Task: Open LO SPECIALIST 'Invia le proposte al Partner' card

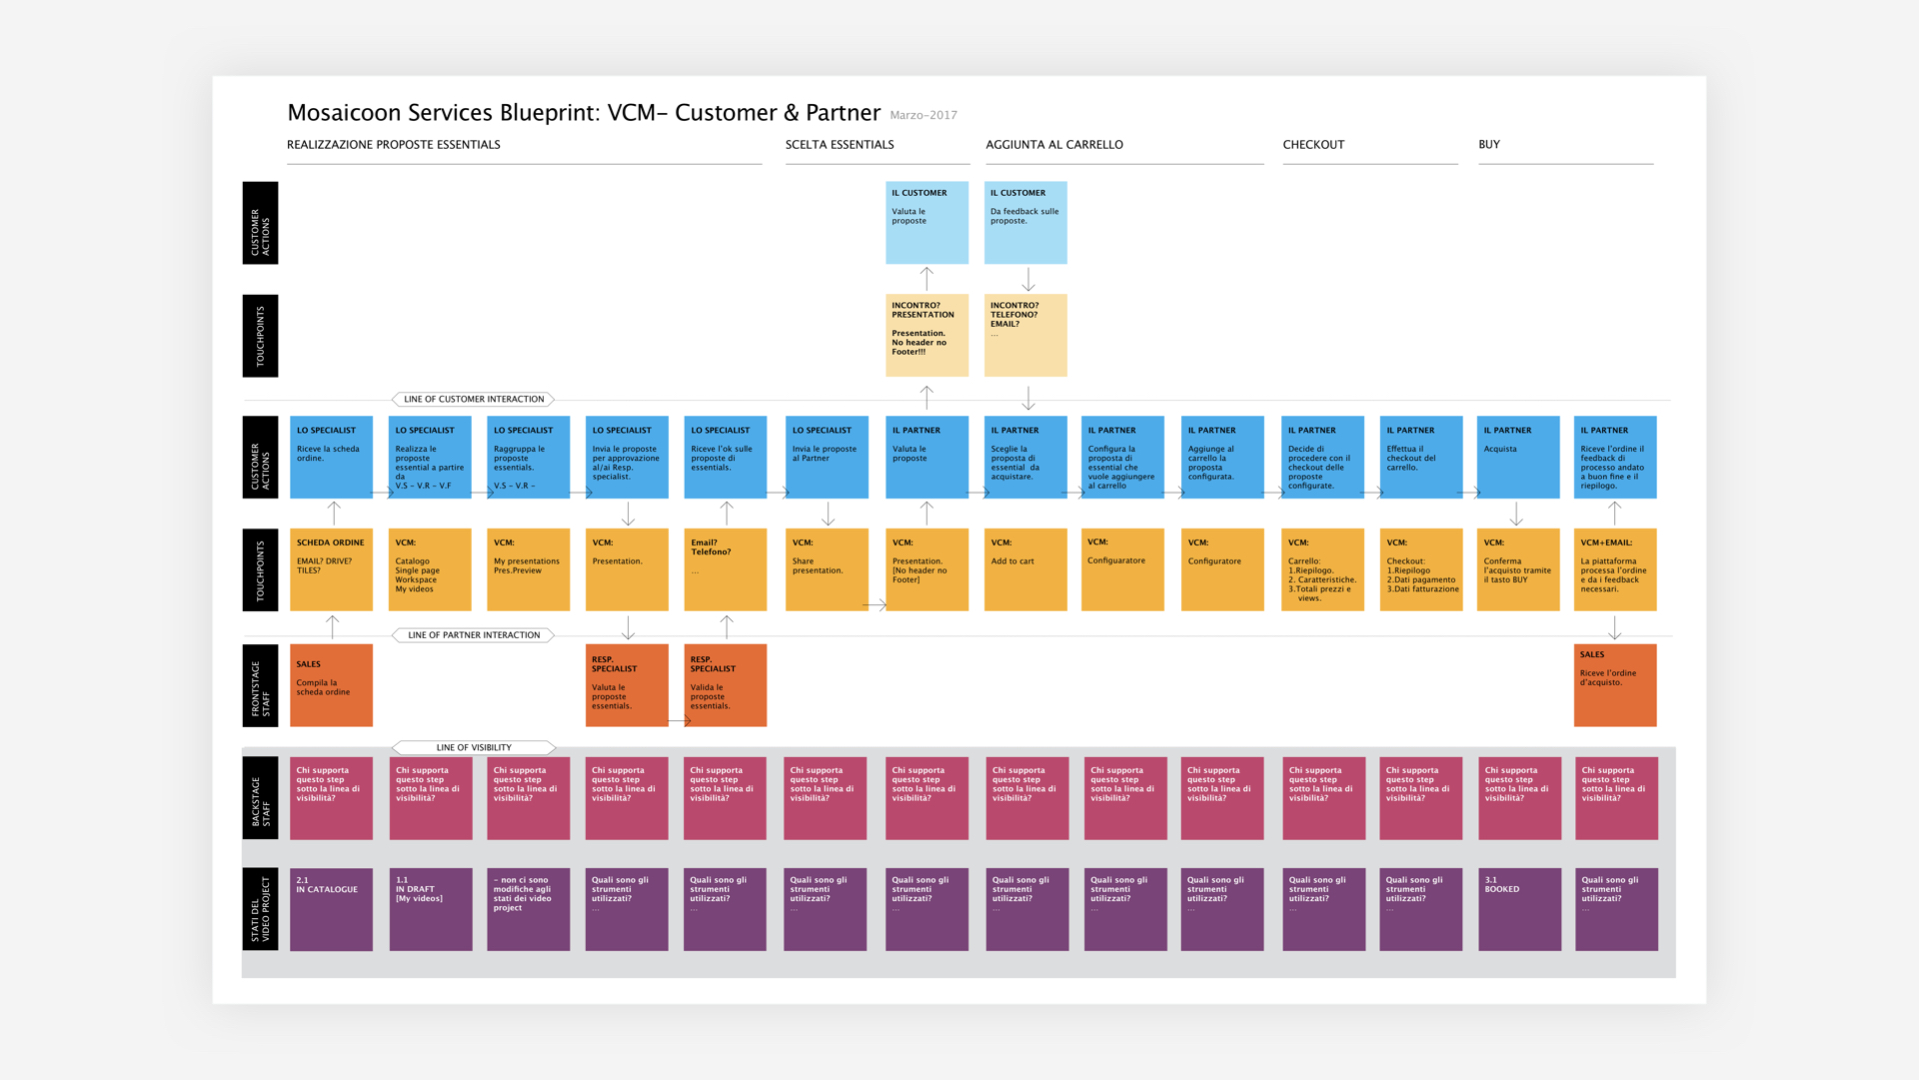Action: (x=827, y=457)
